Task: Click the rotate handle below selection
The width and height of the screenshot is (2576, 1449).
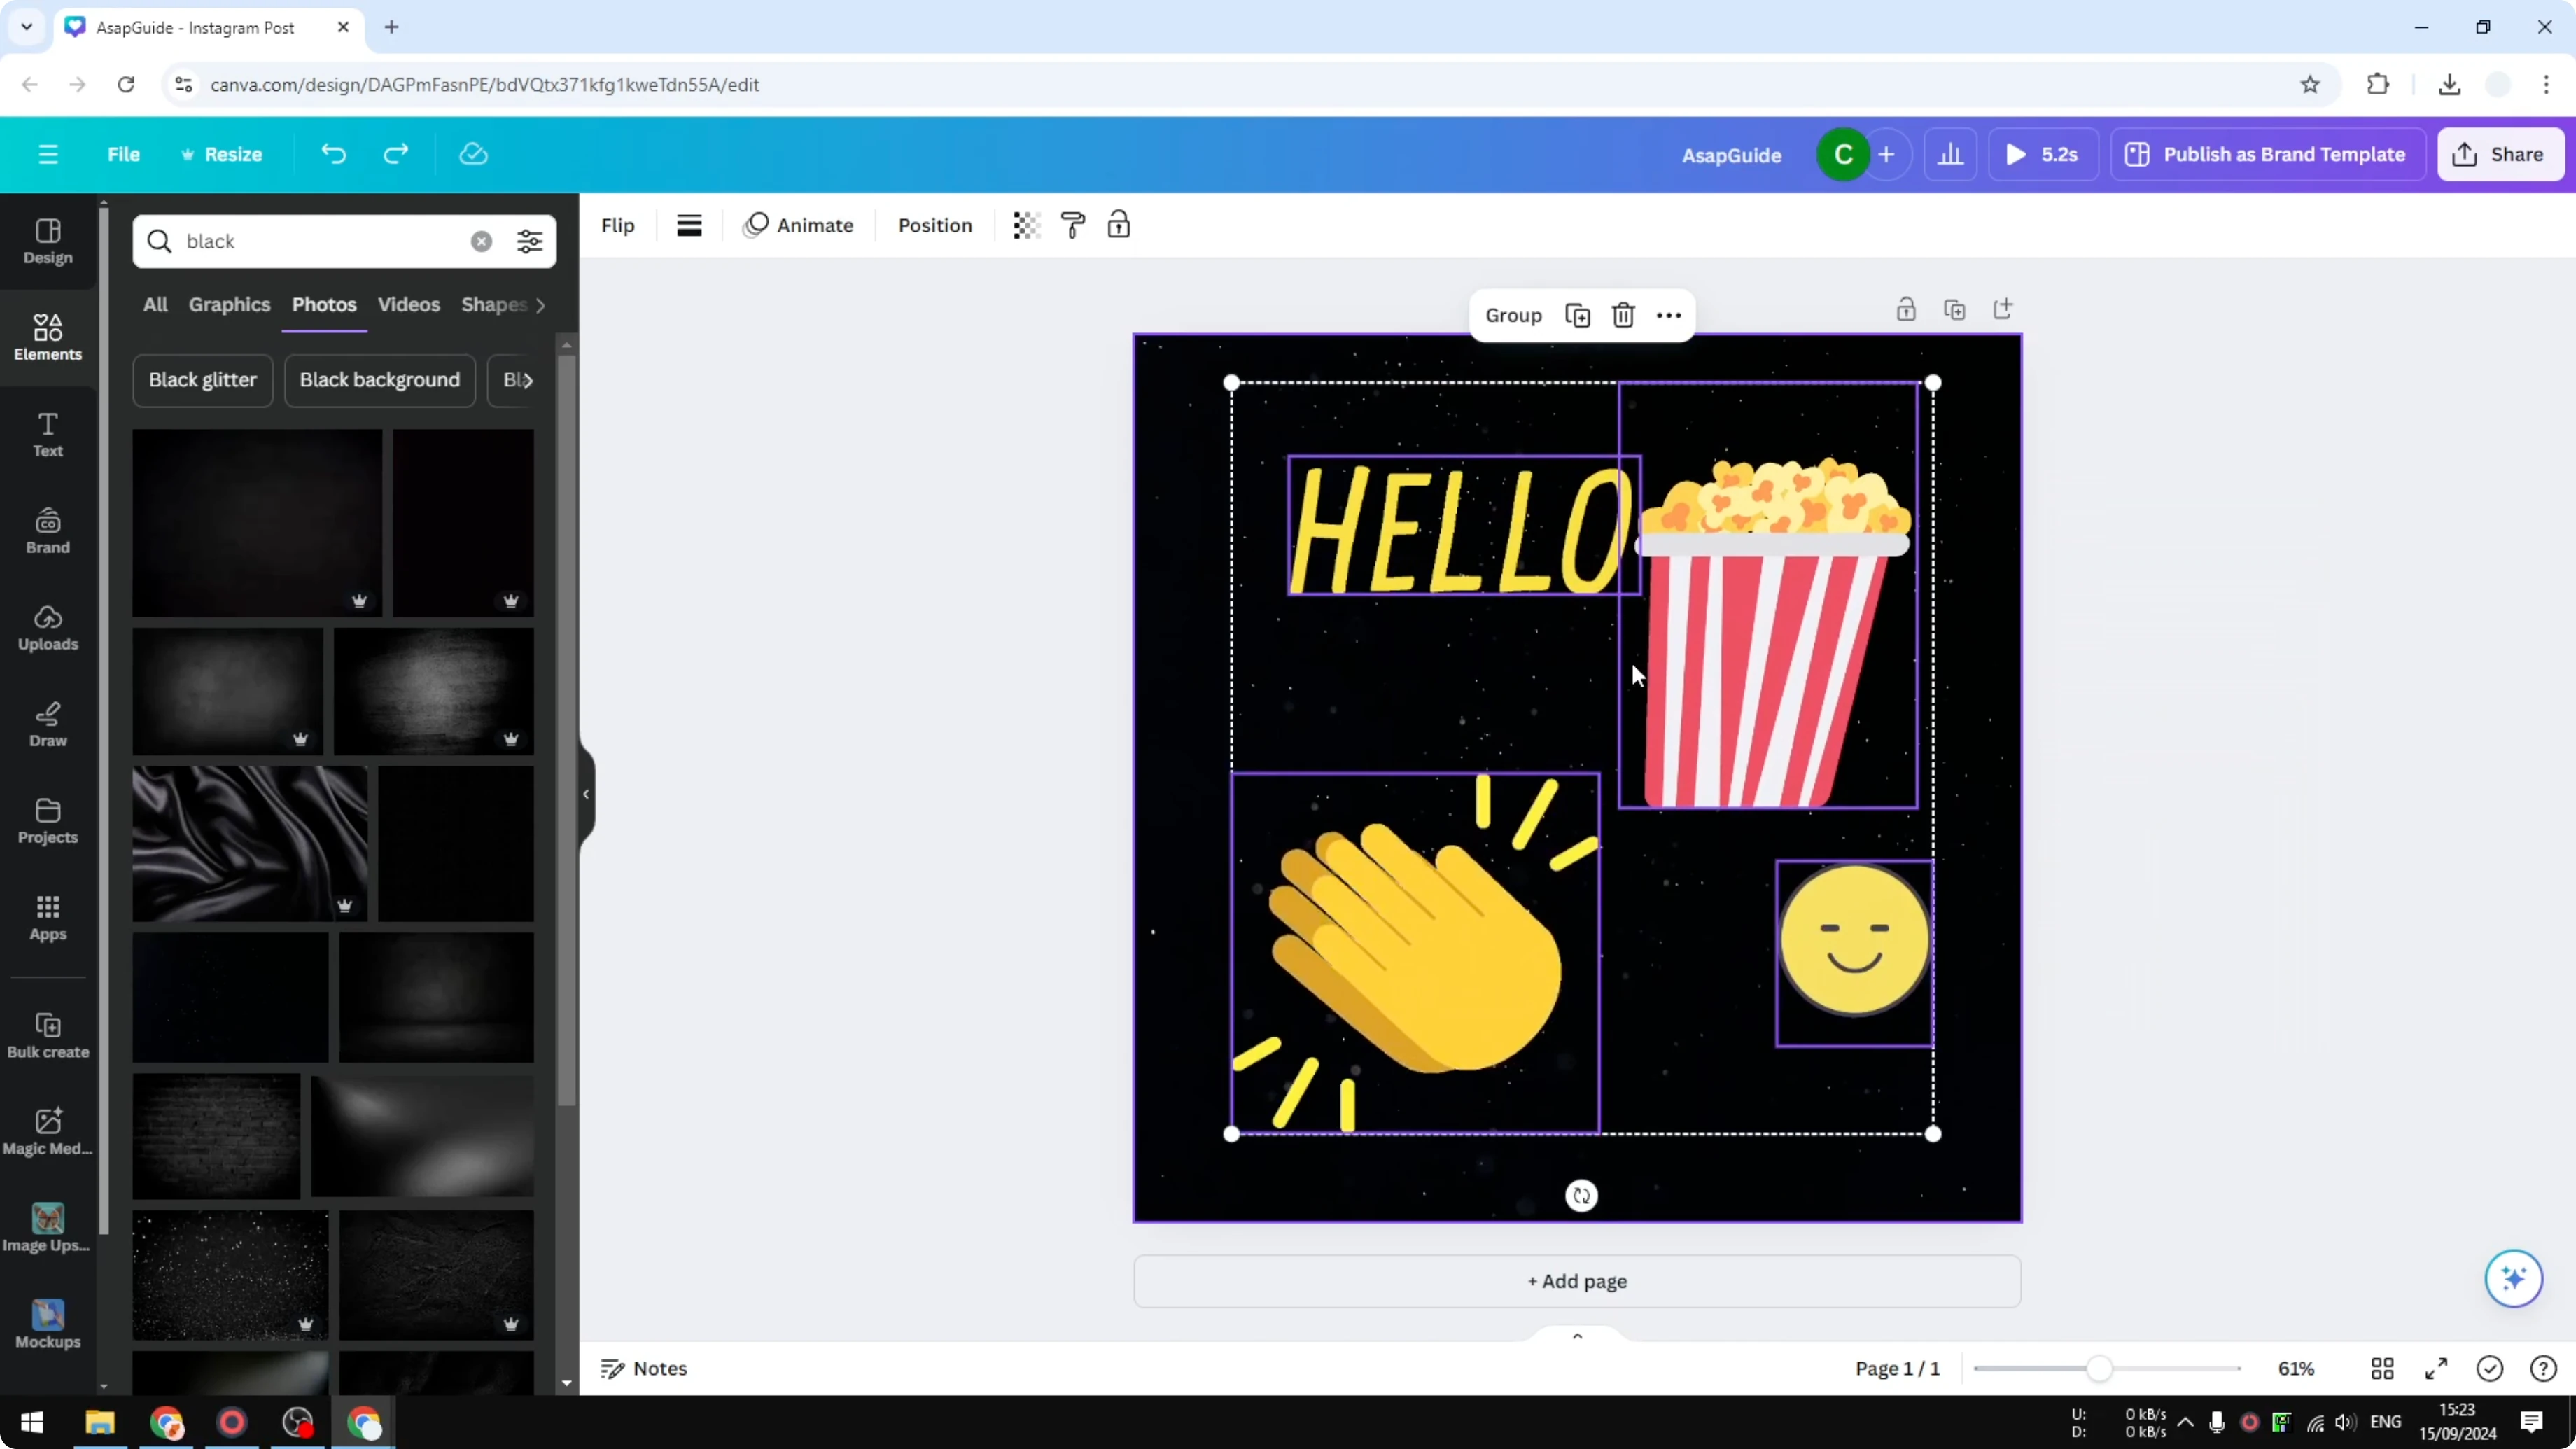Action: tap(1581, 1196)
